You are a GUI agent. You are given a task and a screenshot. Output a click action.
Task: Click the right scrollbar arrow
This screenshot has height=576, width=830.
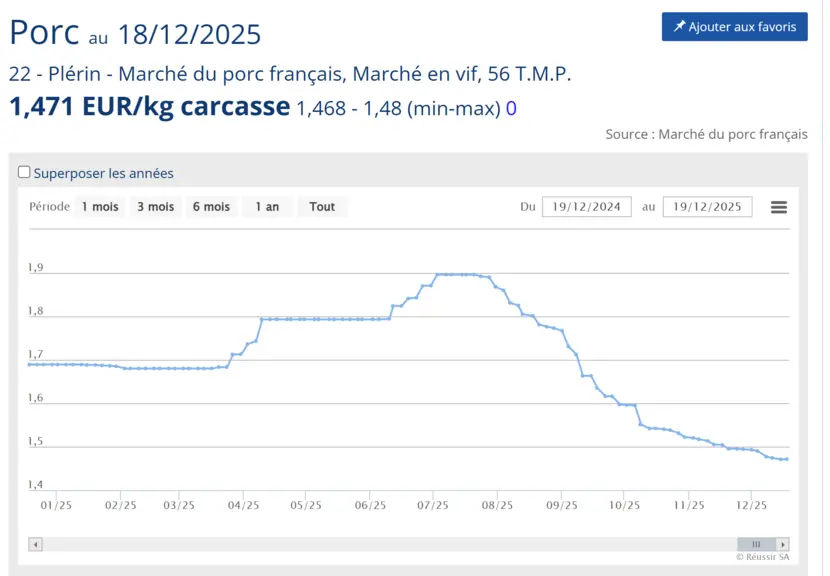782,544
